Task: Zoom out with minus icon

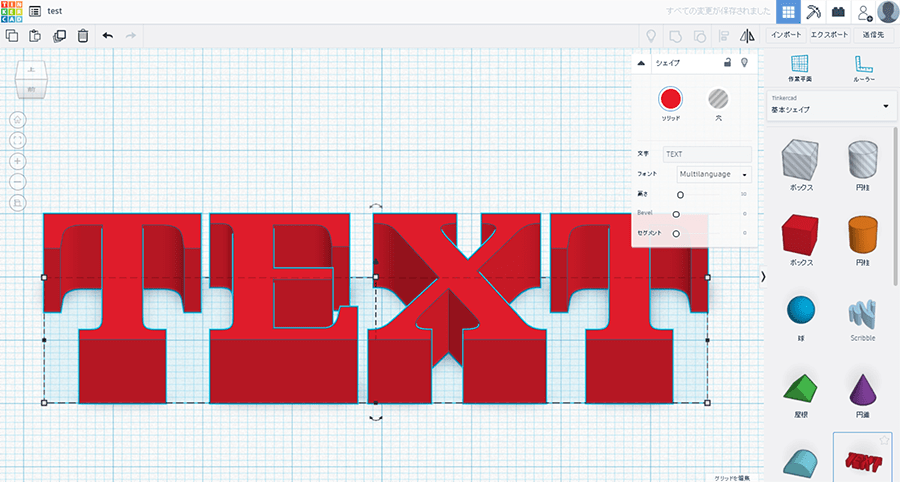Action: (x=18, y=182)
